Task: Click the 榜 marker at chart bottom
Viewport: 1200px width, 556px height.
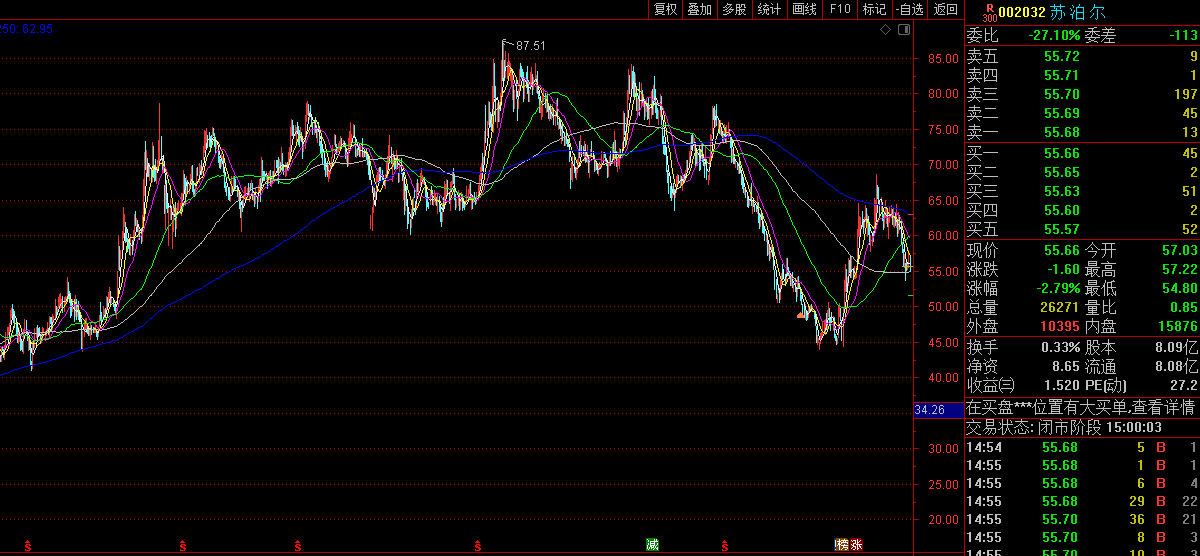Action: 842,545
